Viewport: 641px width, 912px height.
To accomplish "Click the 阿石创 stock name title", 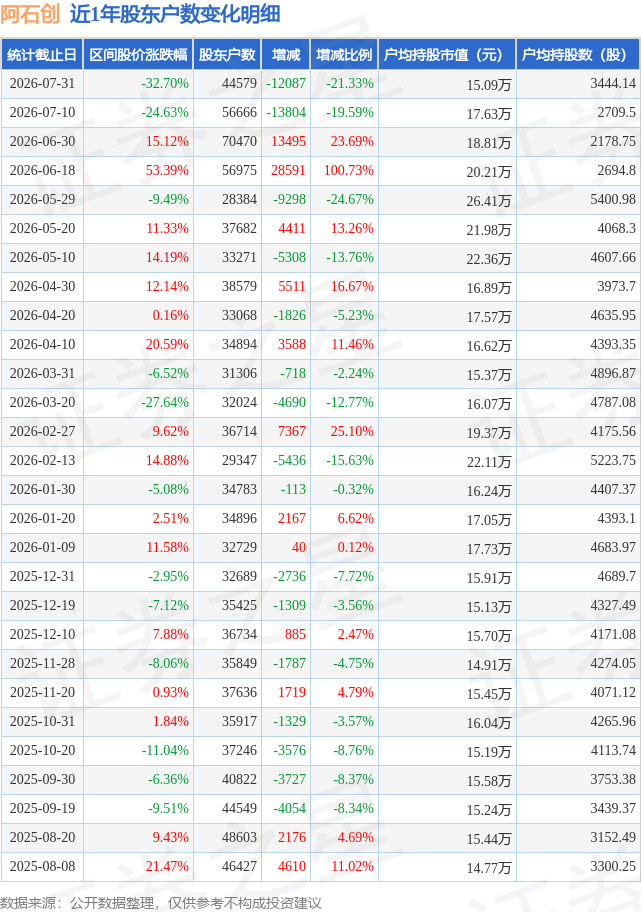I will (30, 14).
